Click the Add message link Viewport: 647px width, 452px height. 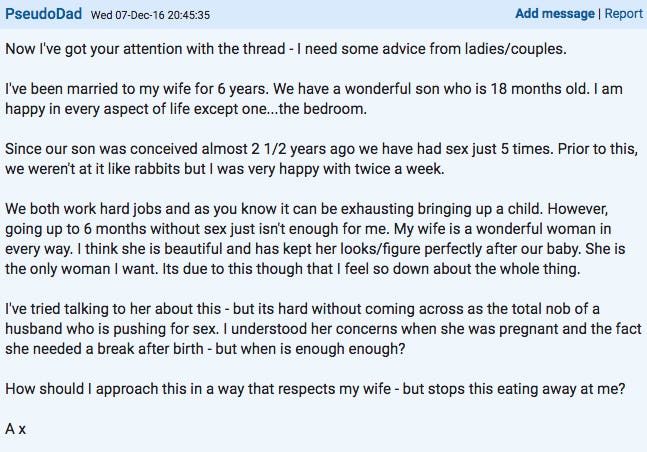pyautogui.click(x=555, y=14)
